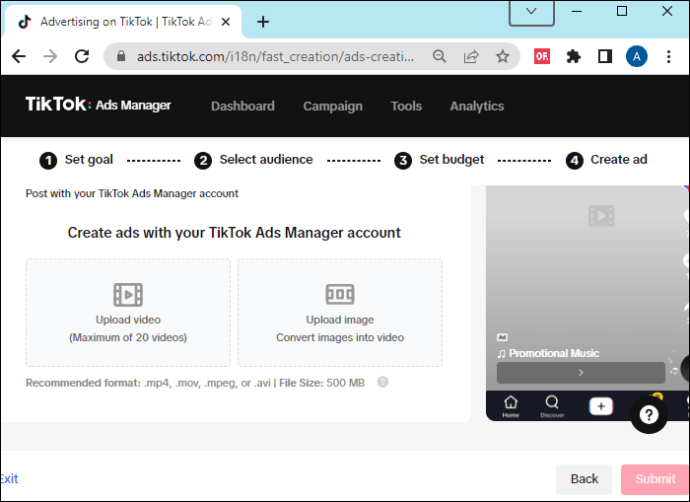Click the Upload image filmstrip icon
Viewport: 690px width, 502px height.
340,294
